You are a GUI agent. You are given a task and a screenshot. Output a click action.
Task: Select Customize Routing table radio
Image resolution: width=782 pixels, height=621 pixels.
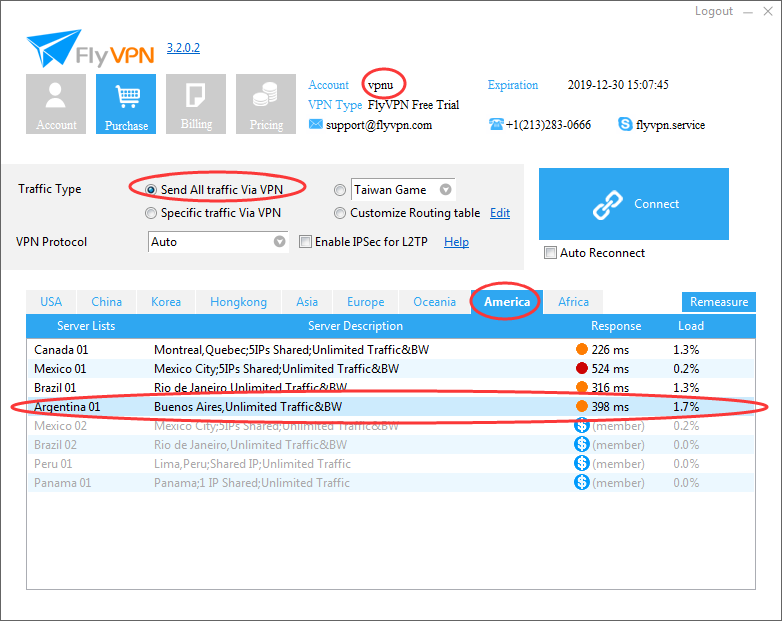coord(340,213)
